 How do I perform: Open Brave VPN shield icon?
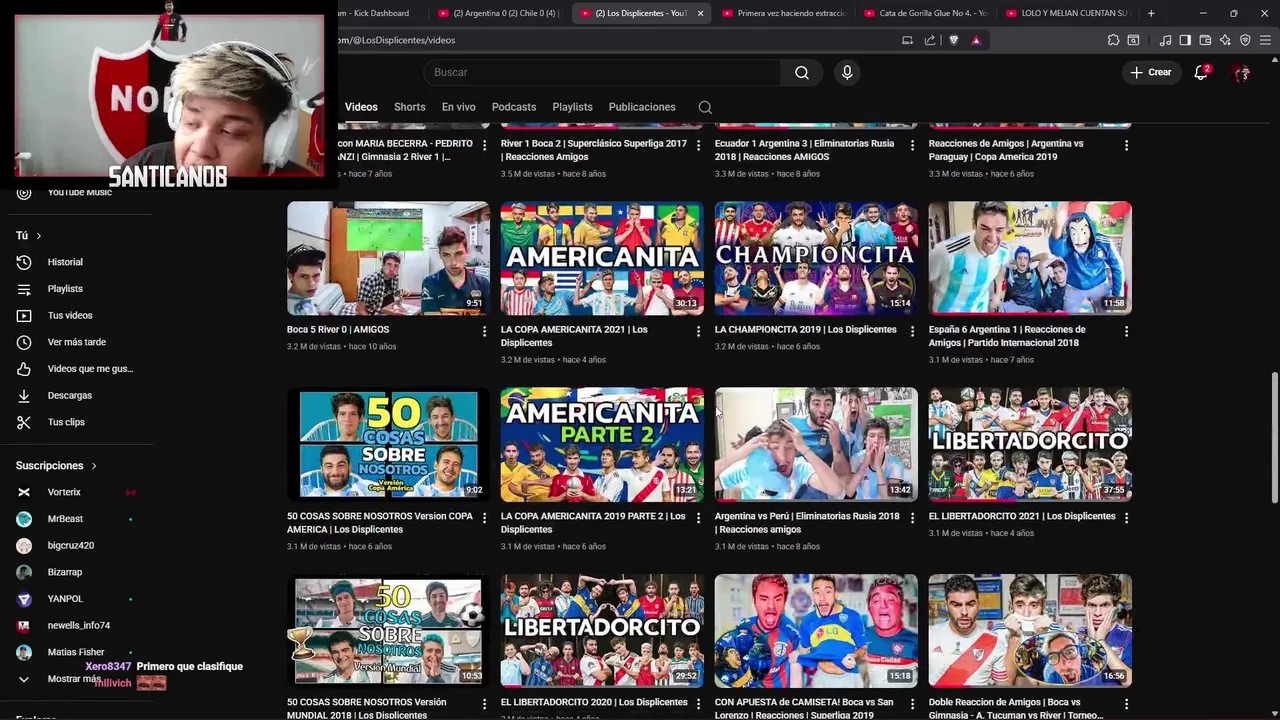(x=1245, y=40)
